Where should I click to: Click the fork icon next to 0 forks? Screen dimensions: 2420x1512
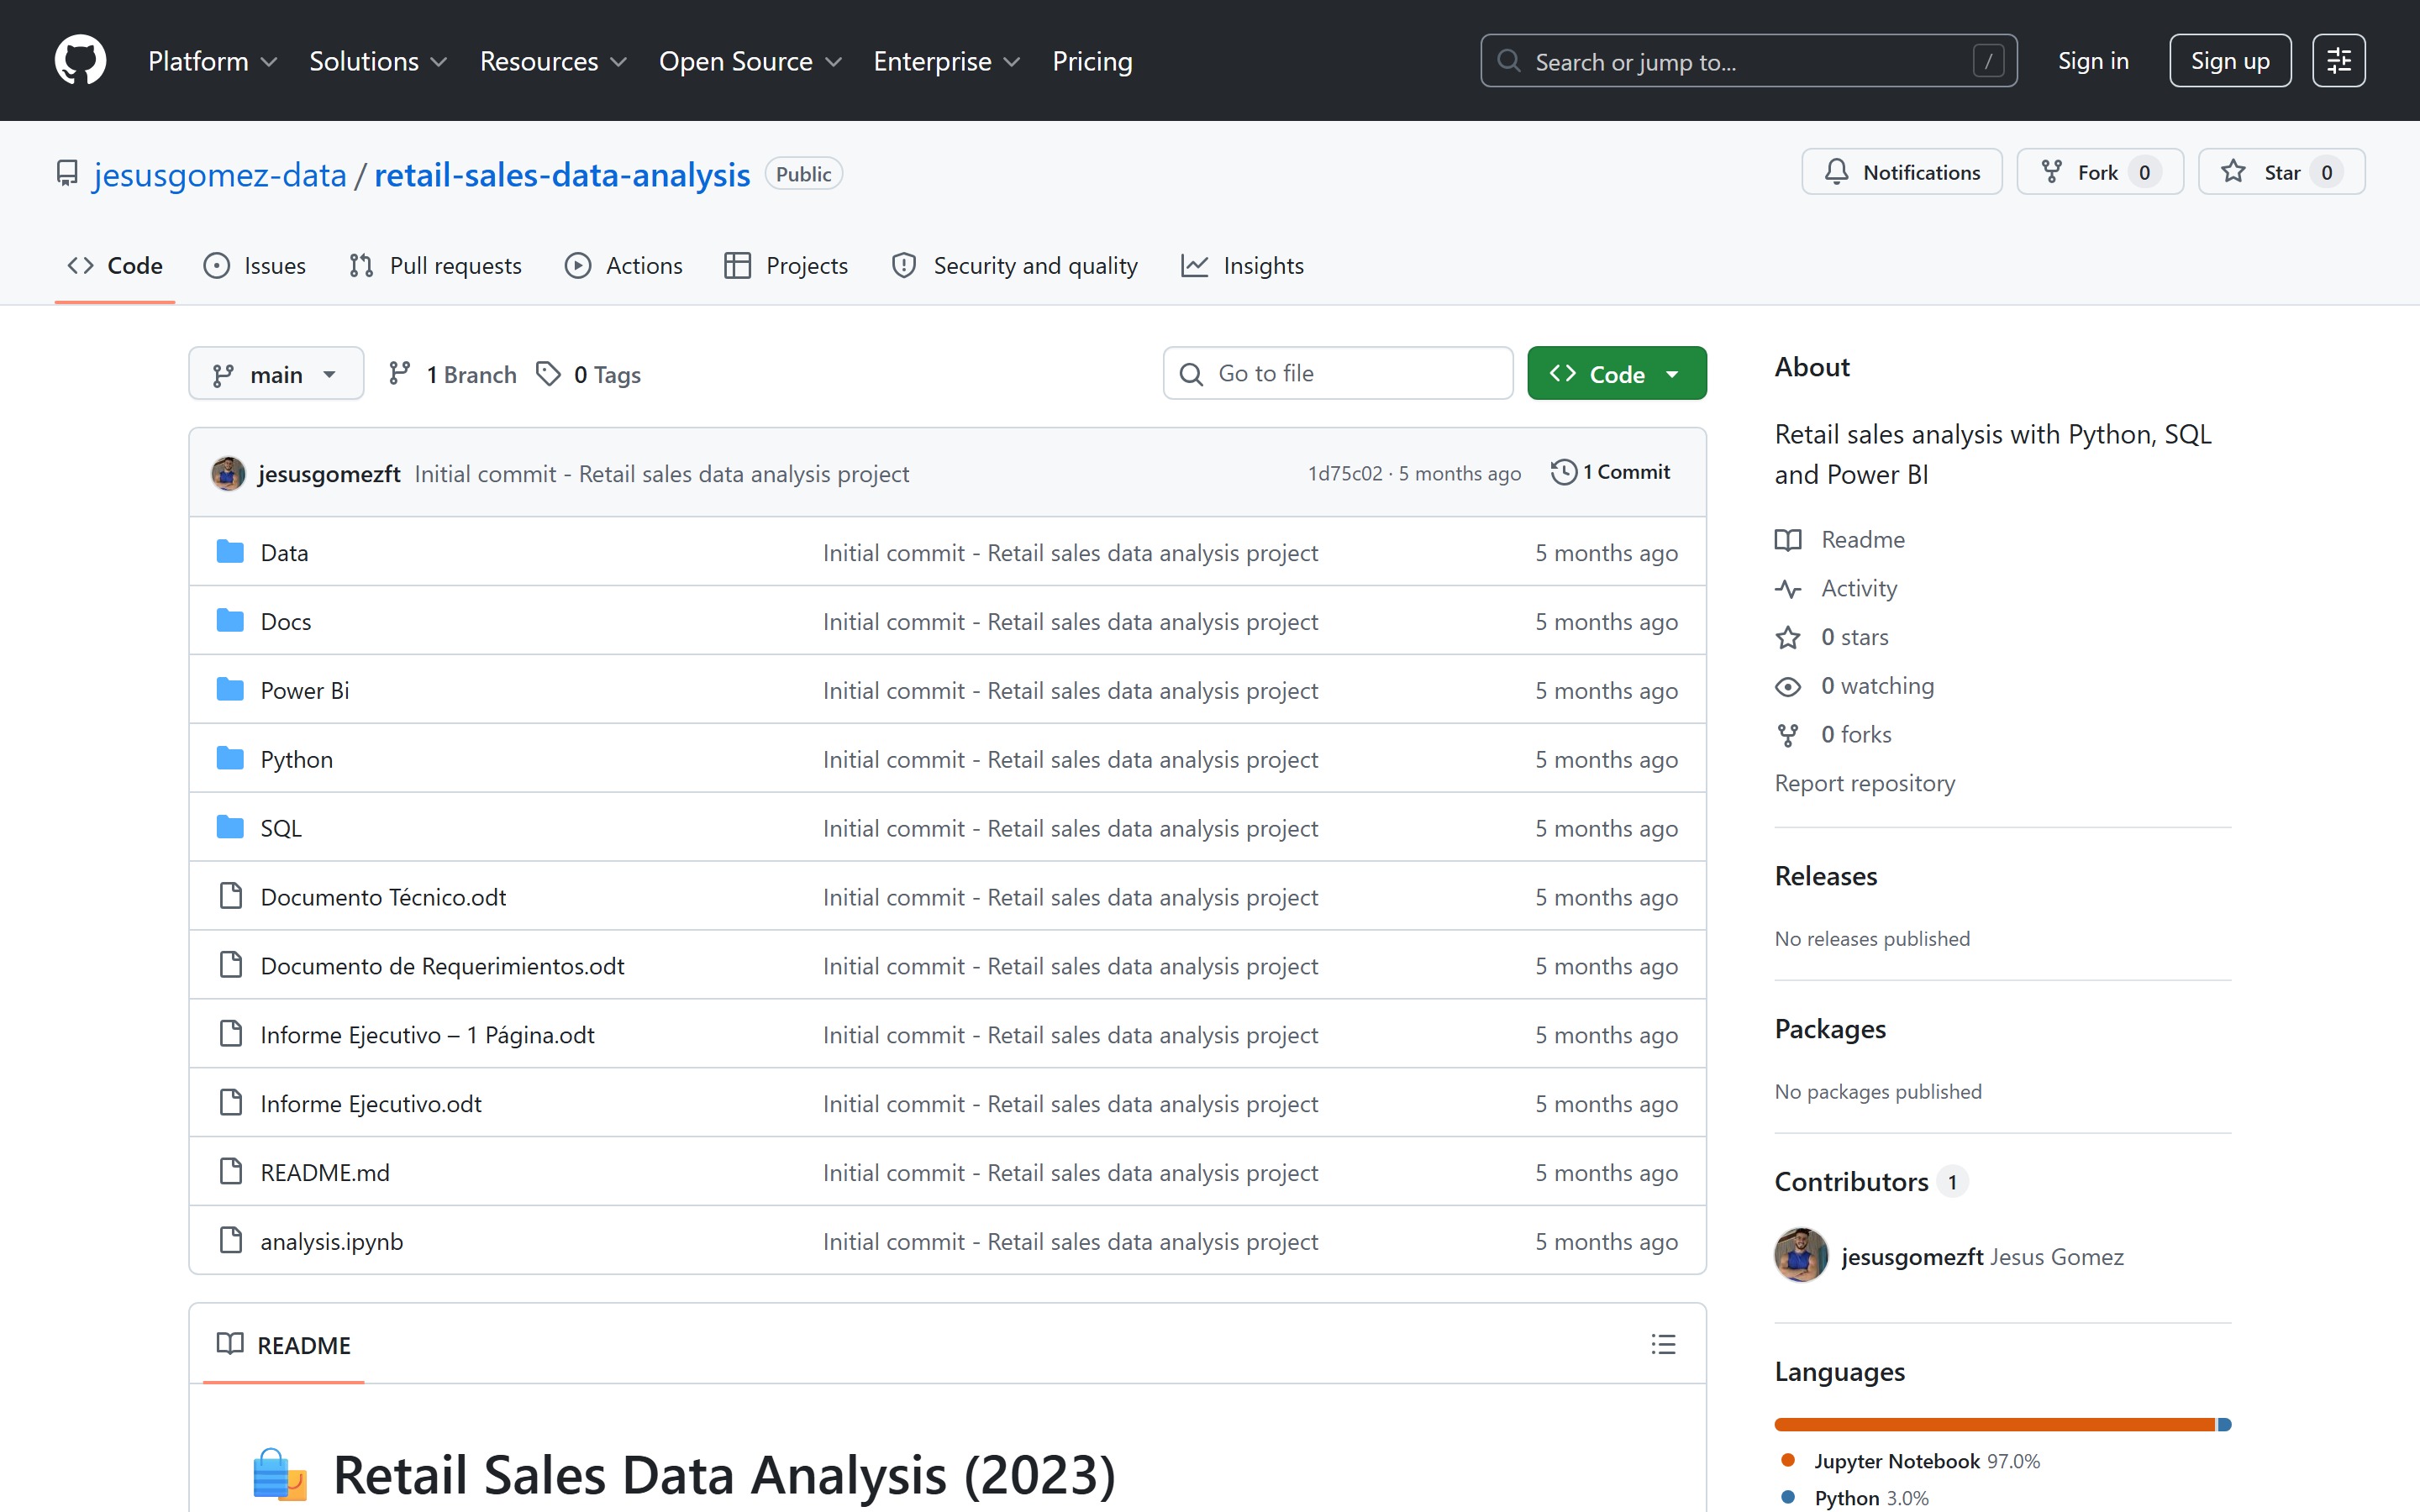(1788, 735)
